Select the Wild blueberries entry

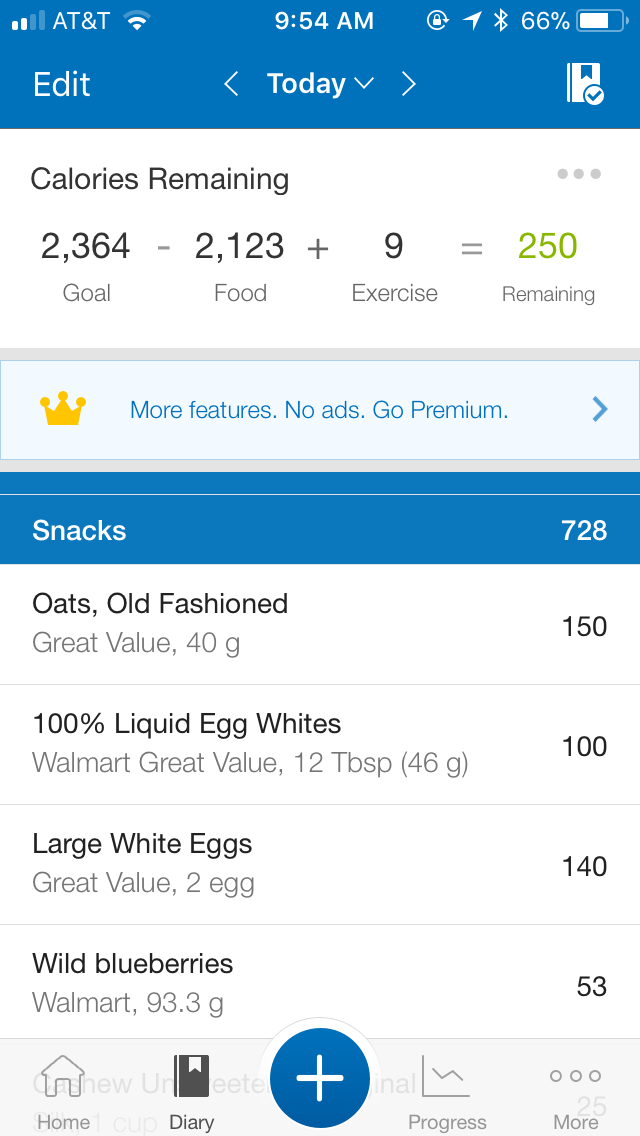click(320, 984)
